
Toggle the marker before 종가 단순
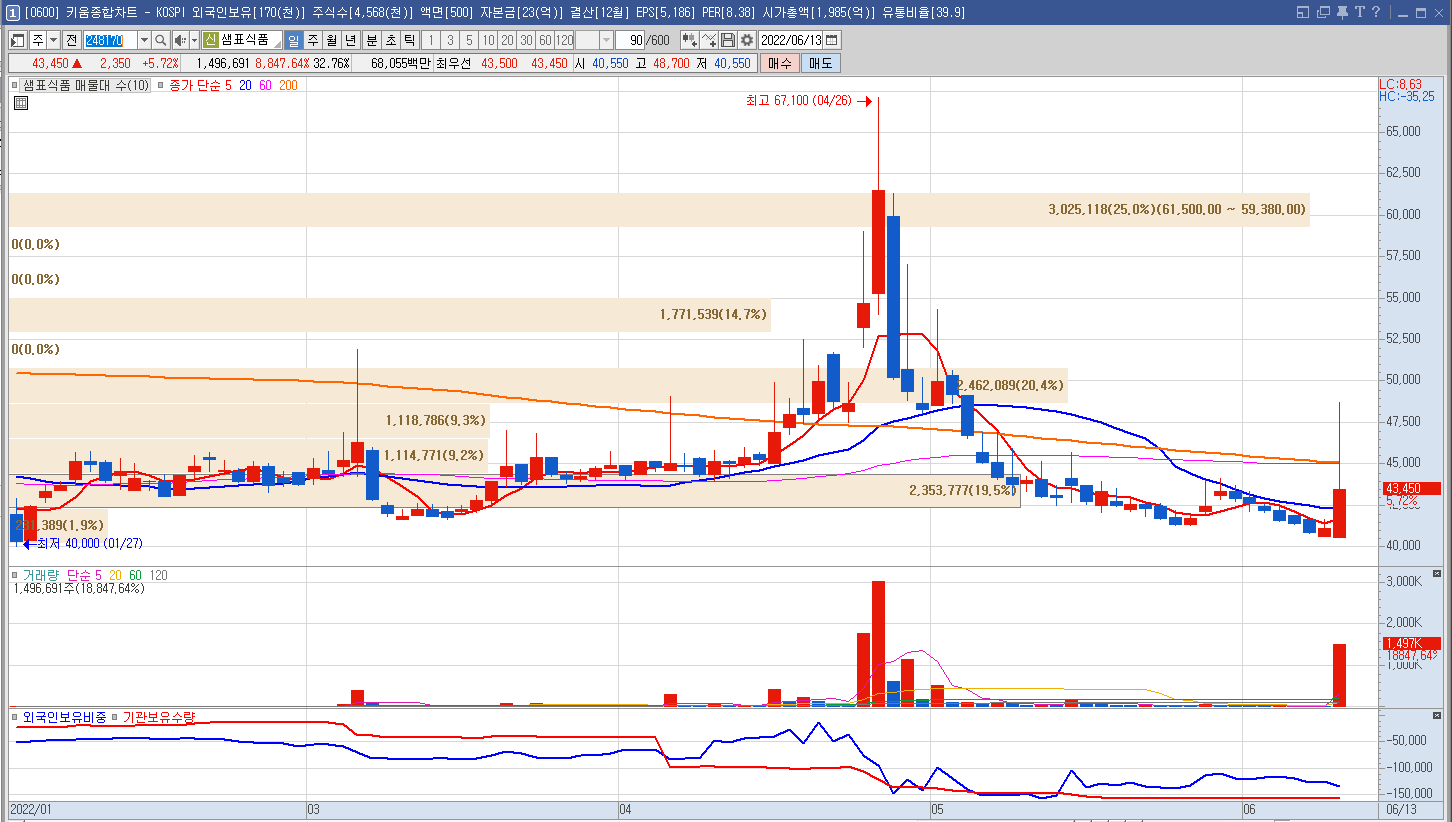(161, 85)
